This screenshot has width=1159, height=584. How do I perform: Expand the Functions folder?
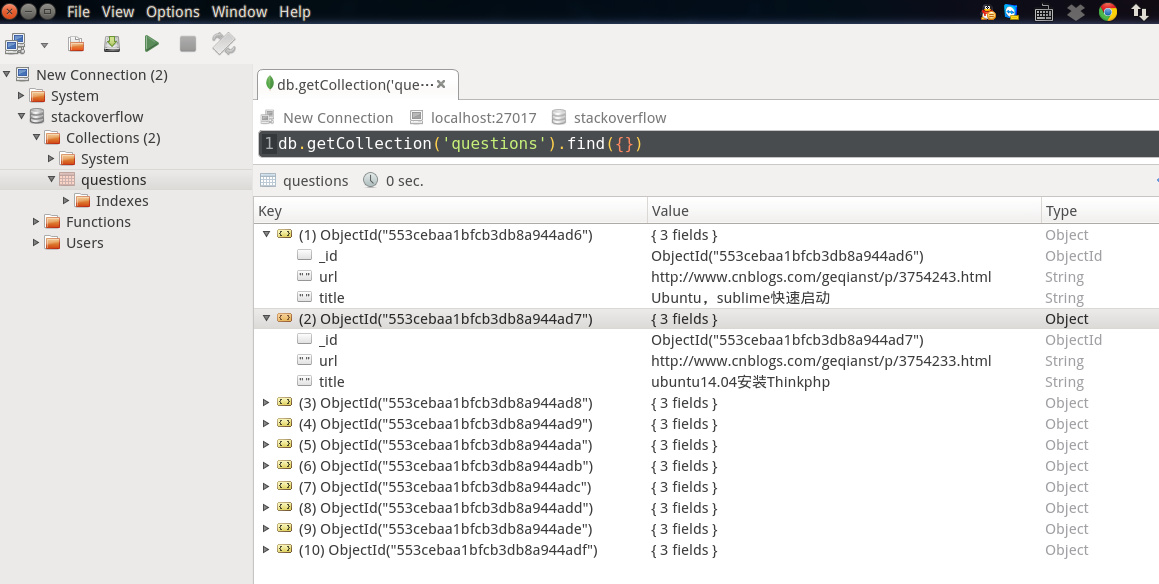click(35, 221)
